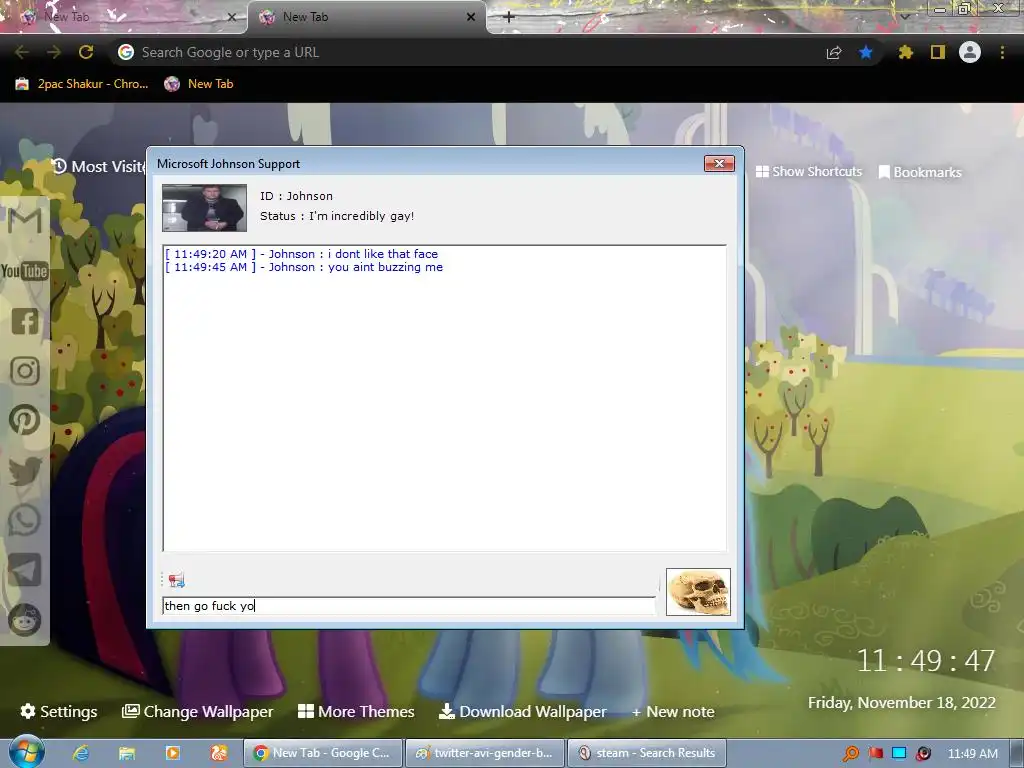
Task: Go back using the browser back arrow
Action: [22, 52]
